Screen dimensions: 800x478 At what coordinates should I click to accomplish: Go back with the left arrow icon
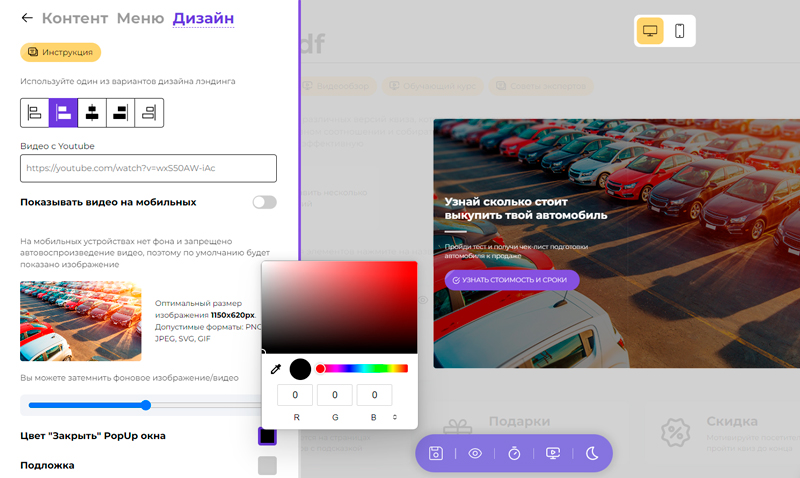[x=27, y=18]
